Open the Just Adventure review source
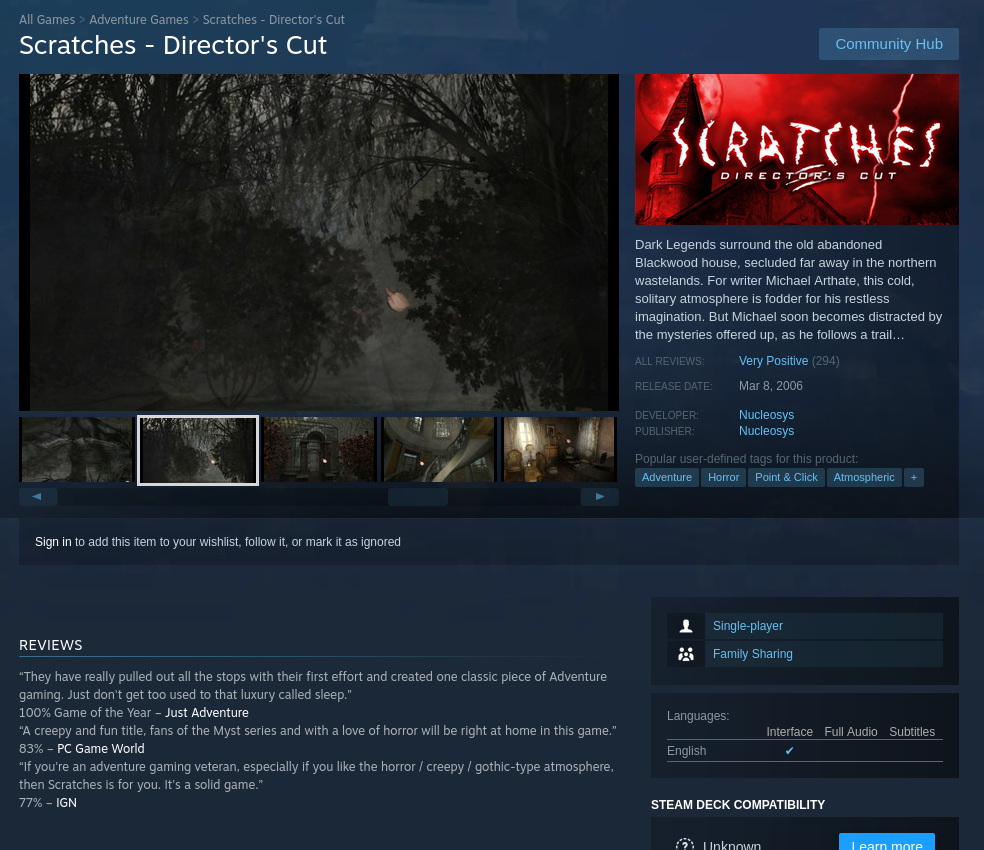Screen dimensions: 984x850 206,713
